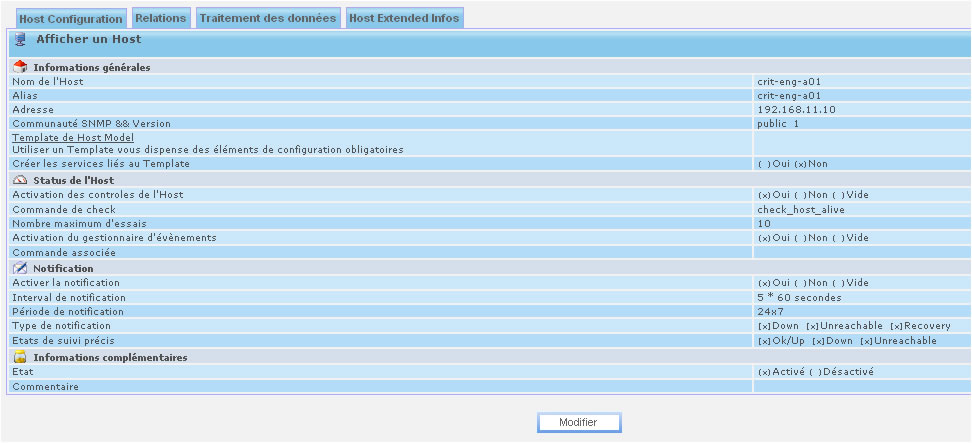This screenshot has height=443, width=972.
Task: Click the lock icon for Informations complémentaires
Action: 20,357
